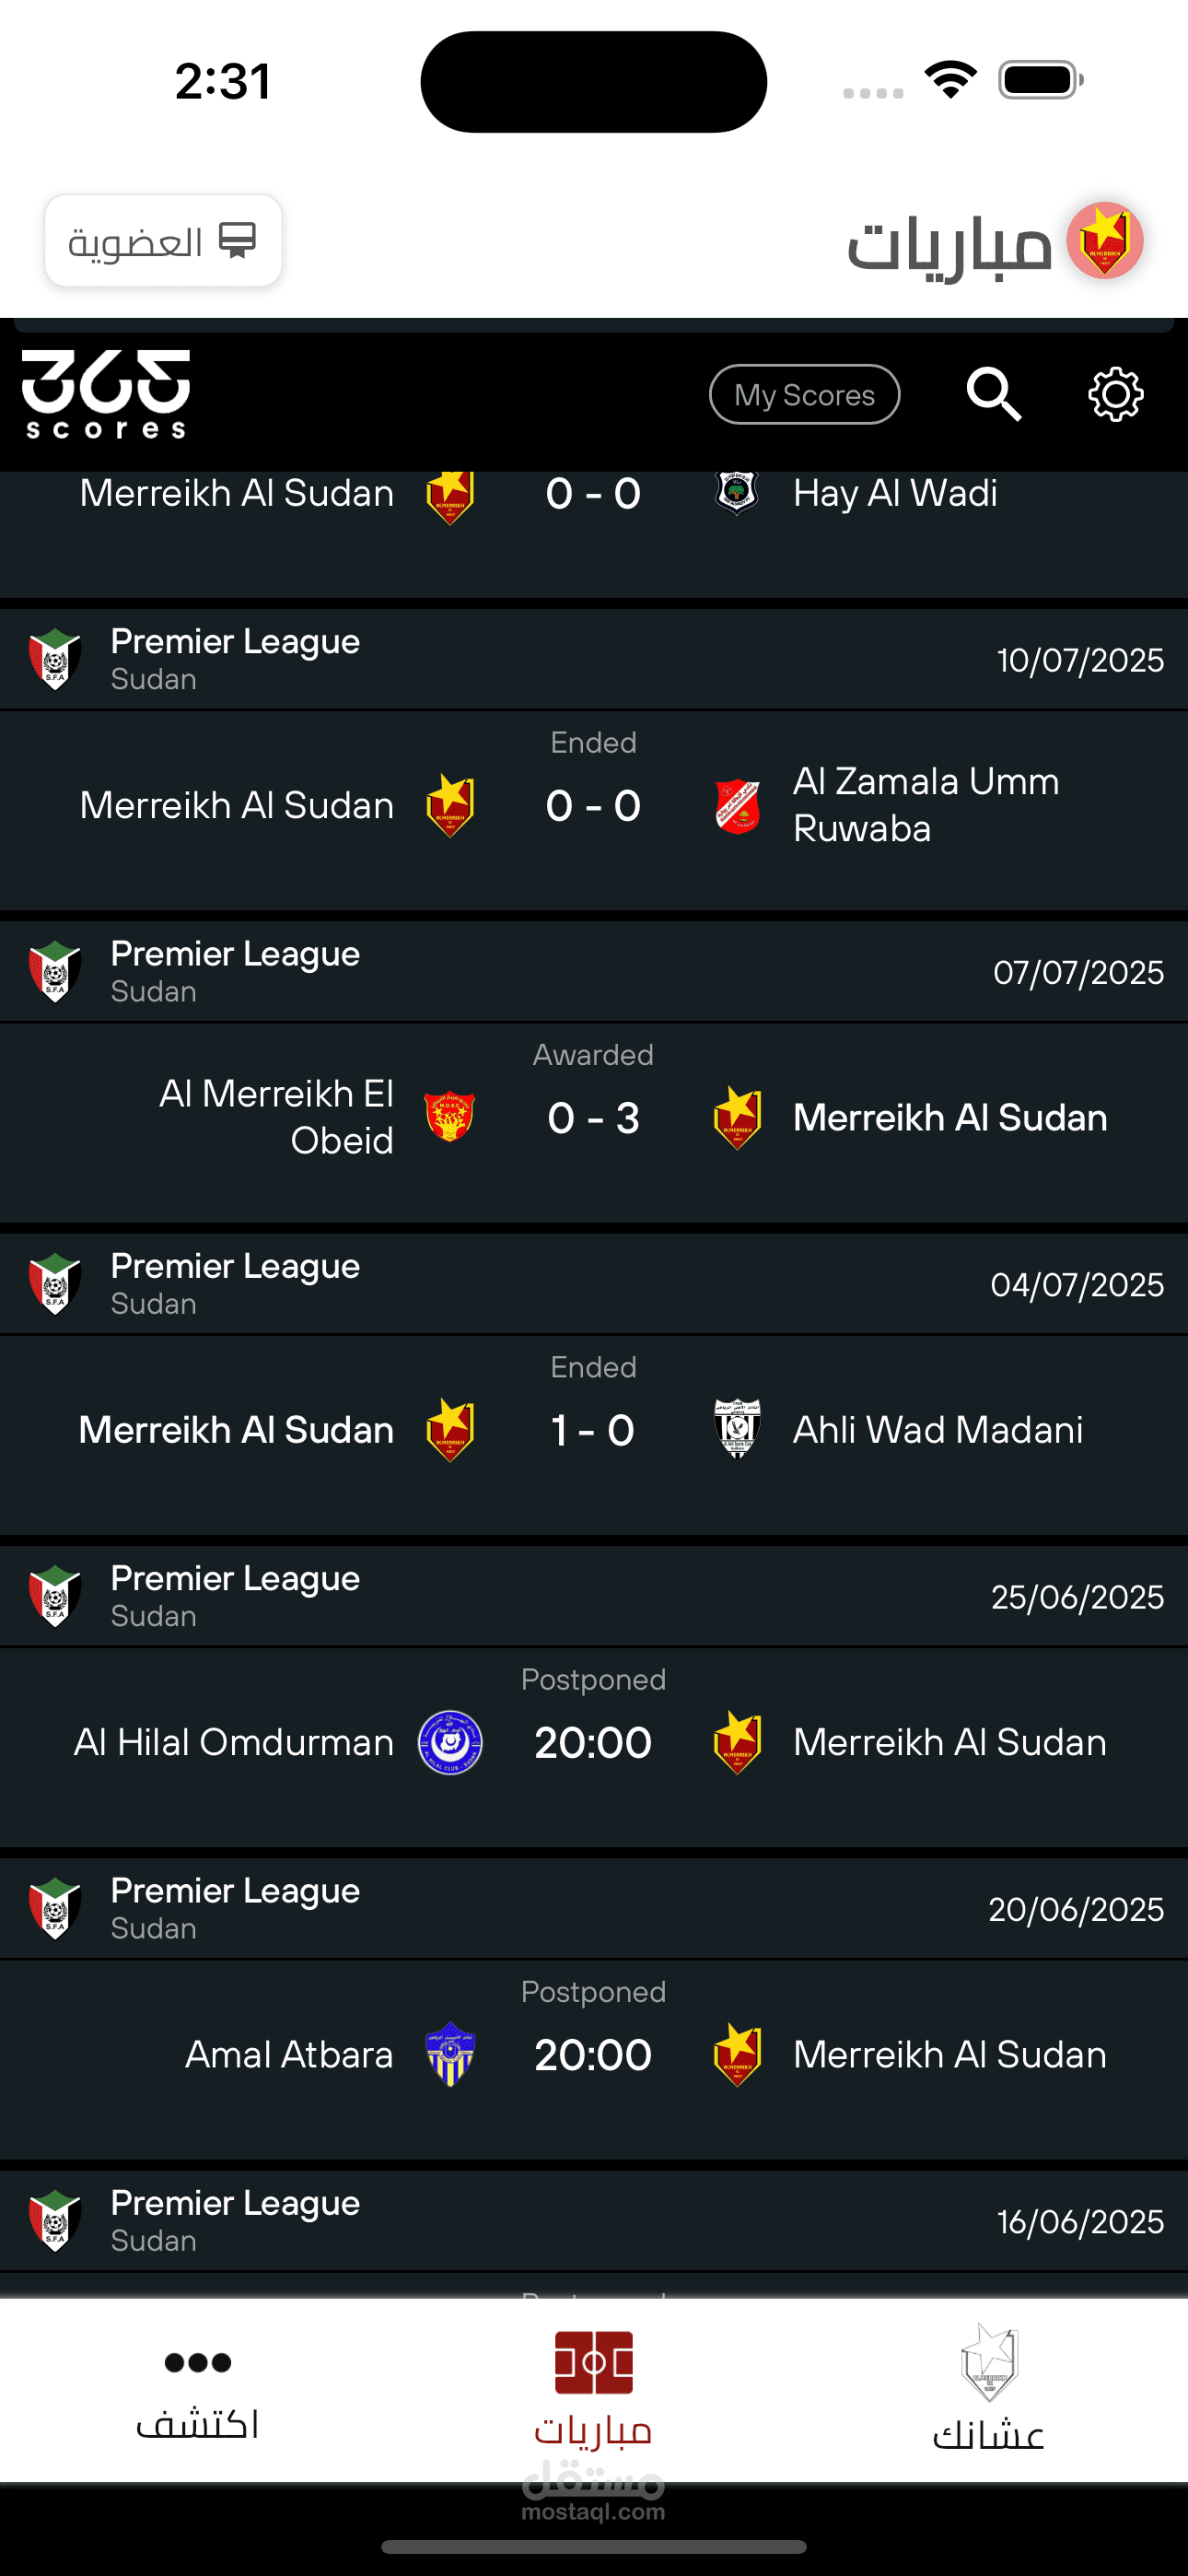Image resolution: width=1188 pixels, height=2576 pixels.
Task: Tap Ahli Wad Madani club crest
Action: tap(738, 1430)
